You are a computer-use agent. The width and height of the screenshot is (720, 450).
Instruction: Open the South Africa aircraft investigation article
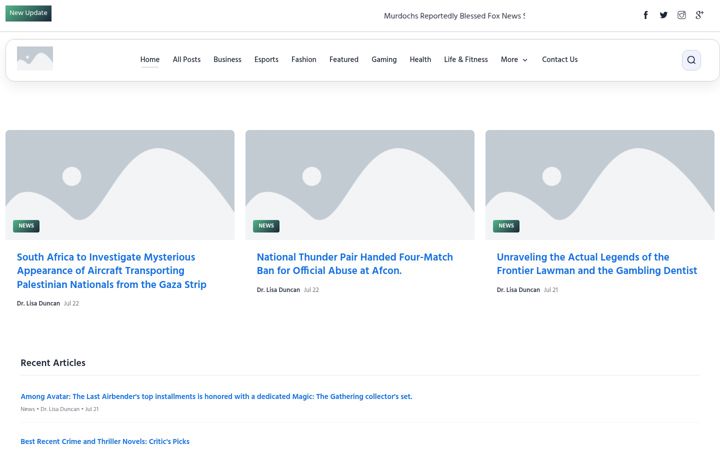pos(112,270)
